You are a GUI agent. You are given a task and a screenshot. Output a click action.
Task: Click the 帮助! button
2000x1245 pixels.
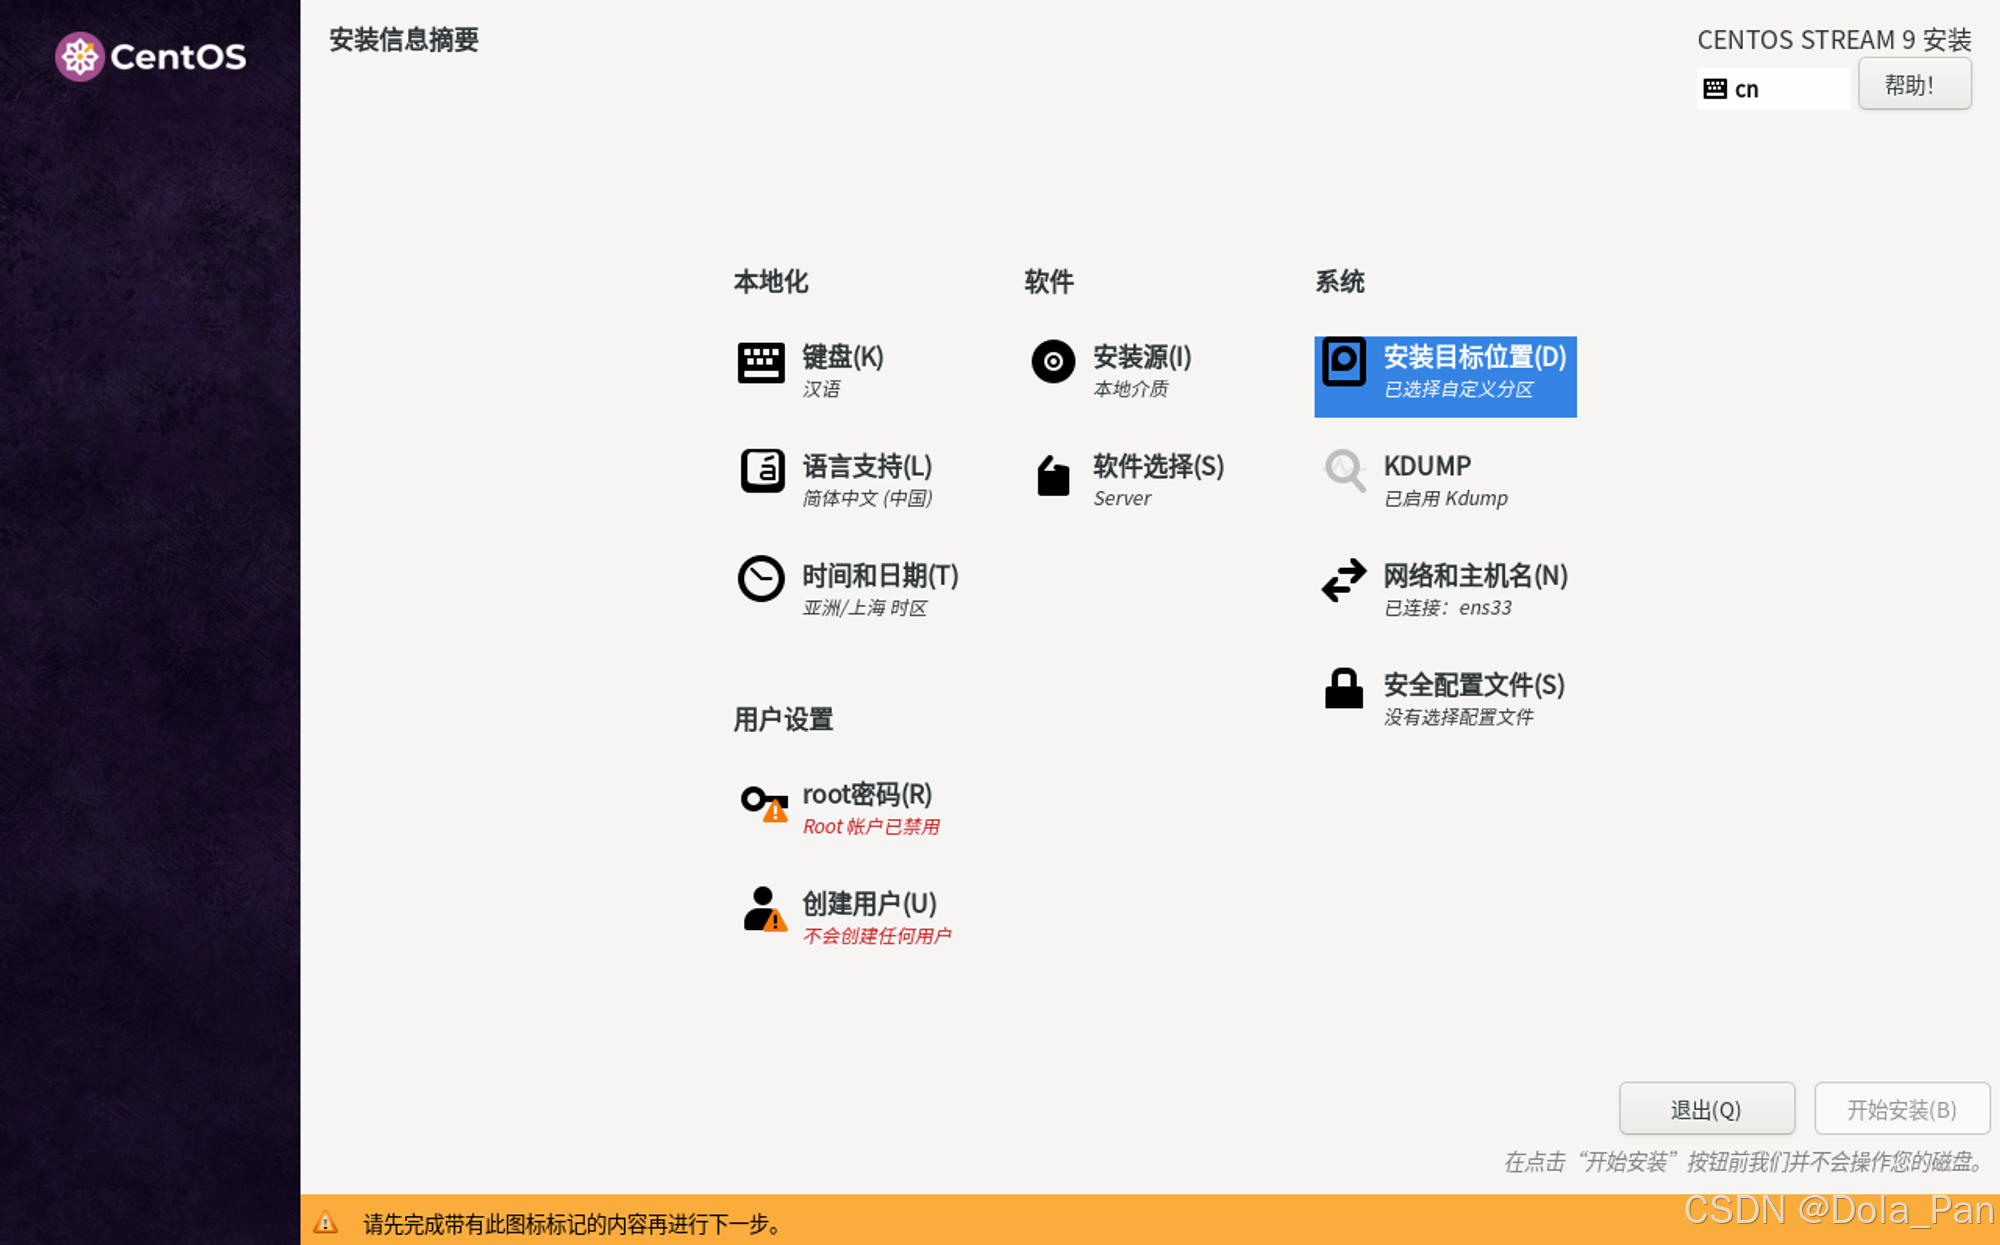click(x=1914, y=84)
